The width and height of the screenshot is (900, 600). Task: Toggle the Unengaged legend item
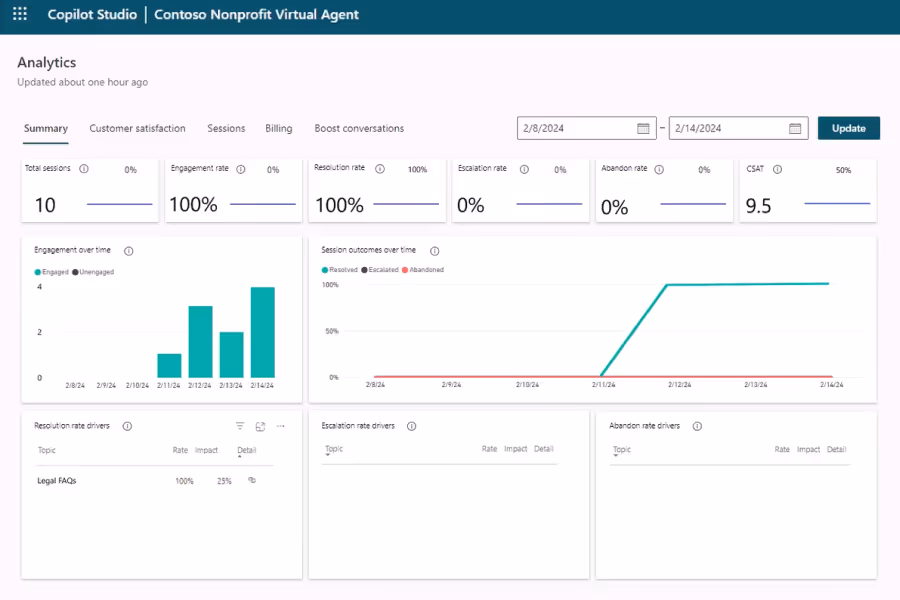(93, 272)
